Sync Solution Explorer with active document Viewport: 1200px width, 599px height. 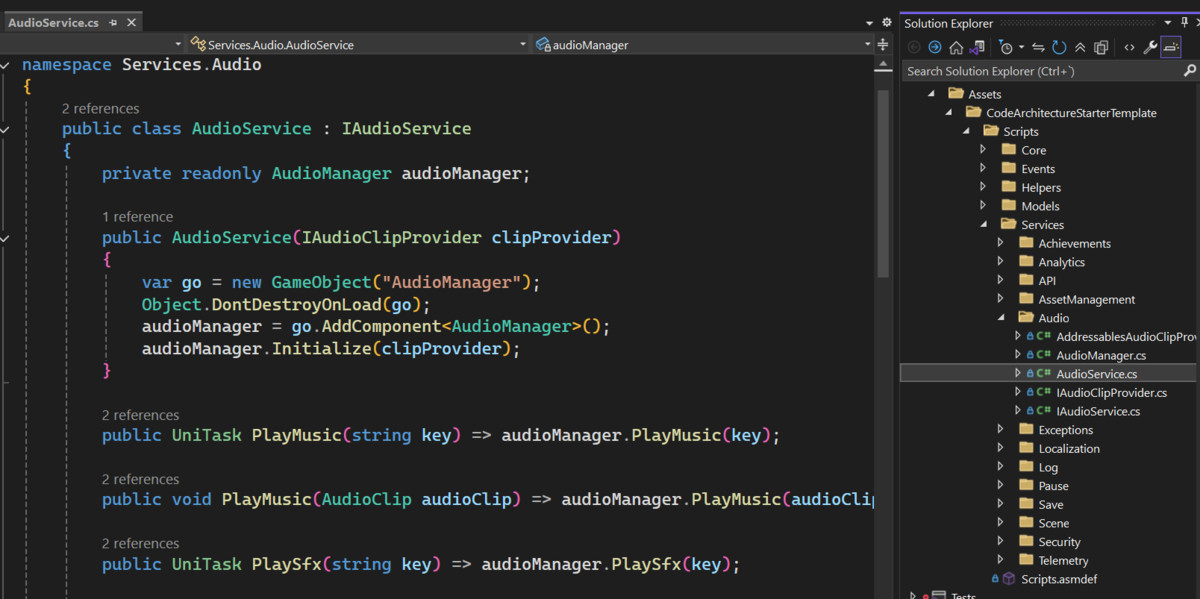click(1037, 46)
